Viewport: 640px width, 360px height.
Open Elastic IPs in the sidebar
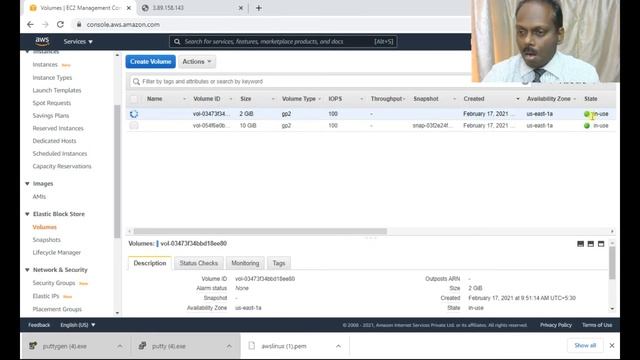(46, 296)
